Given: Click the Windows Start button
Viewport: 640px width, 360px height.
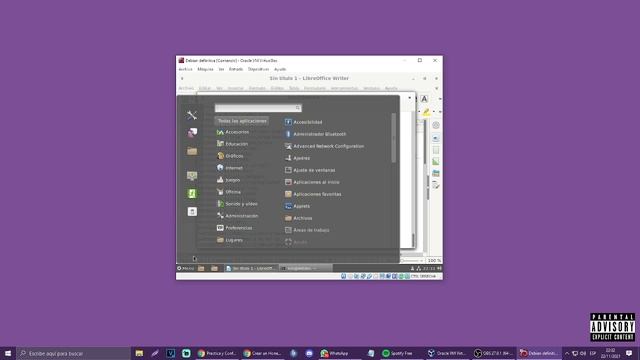Looking at the screenshot, I should (x=8, y=353).
